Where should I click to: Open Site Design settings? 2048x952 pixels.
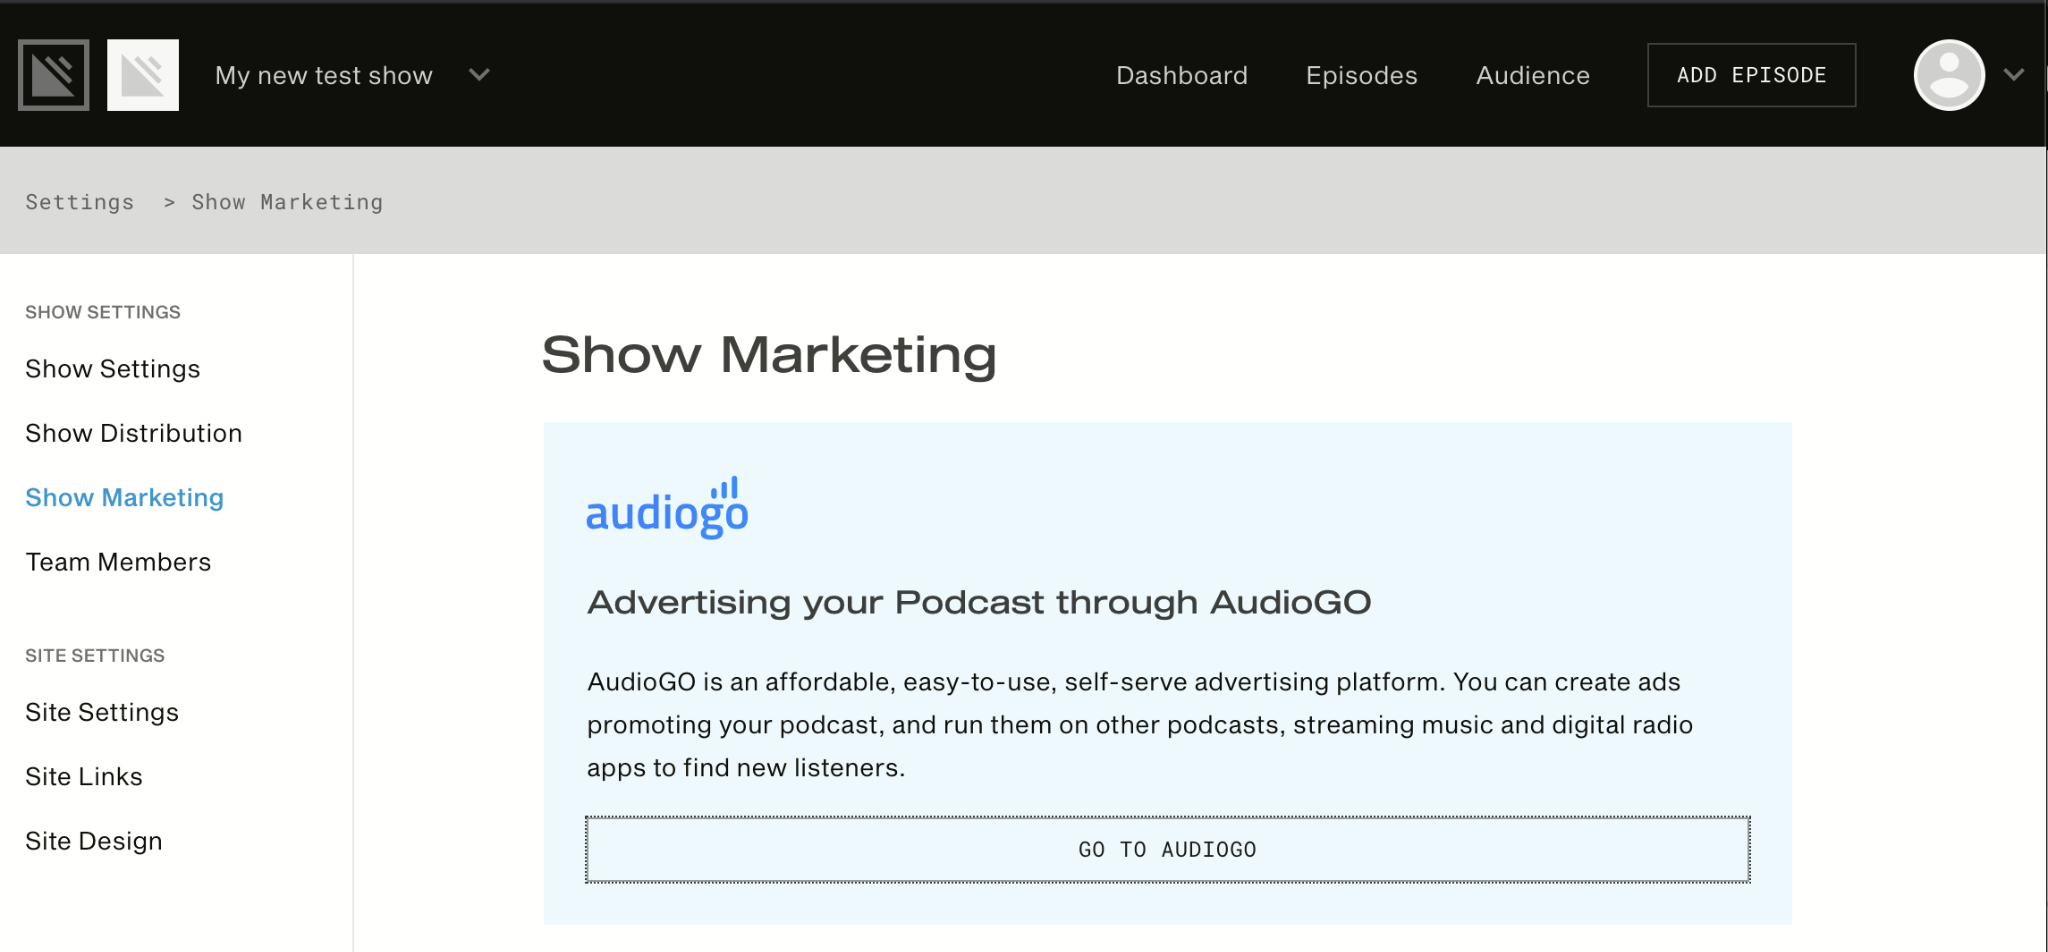pos(94,841)
